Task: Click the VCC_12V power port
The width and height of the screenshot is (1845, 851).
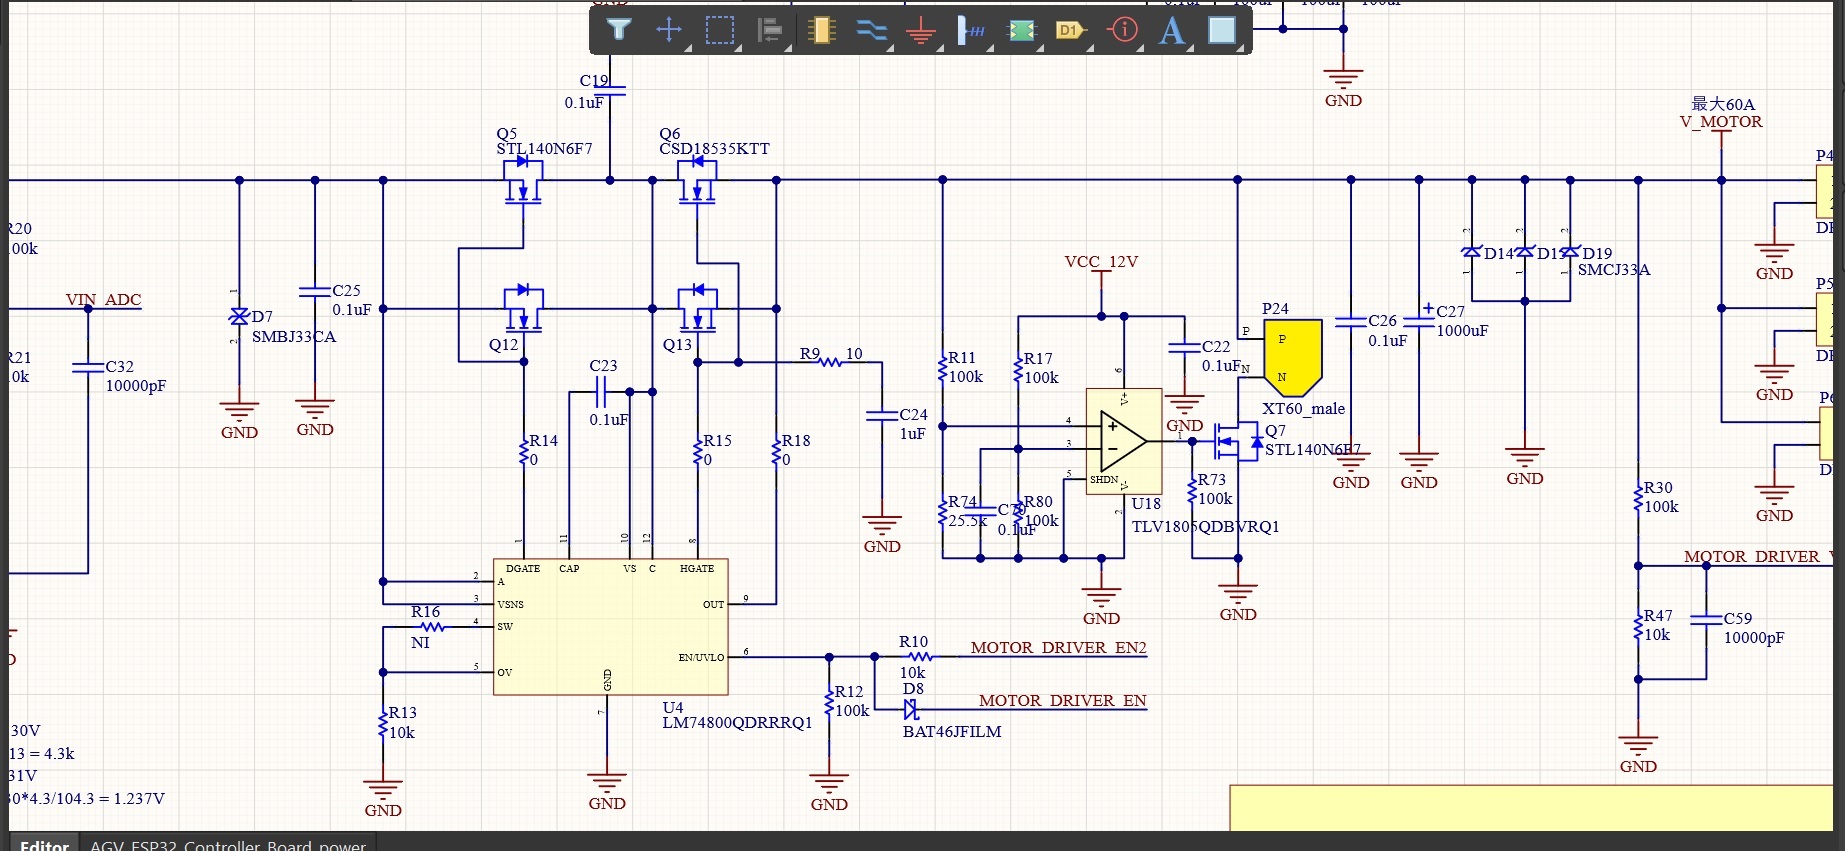Action: point(1101,262)
